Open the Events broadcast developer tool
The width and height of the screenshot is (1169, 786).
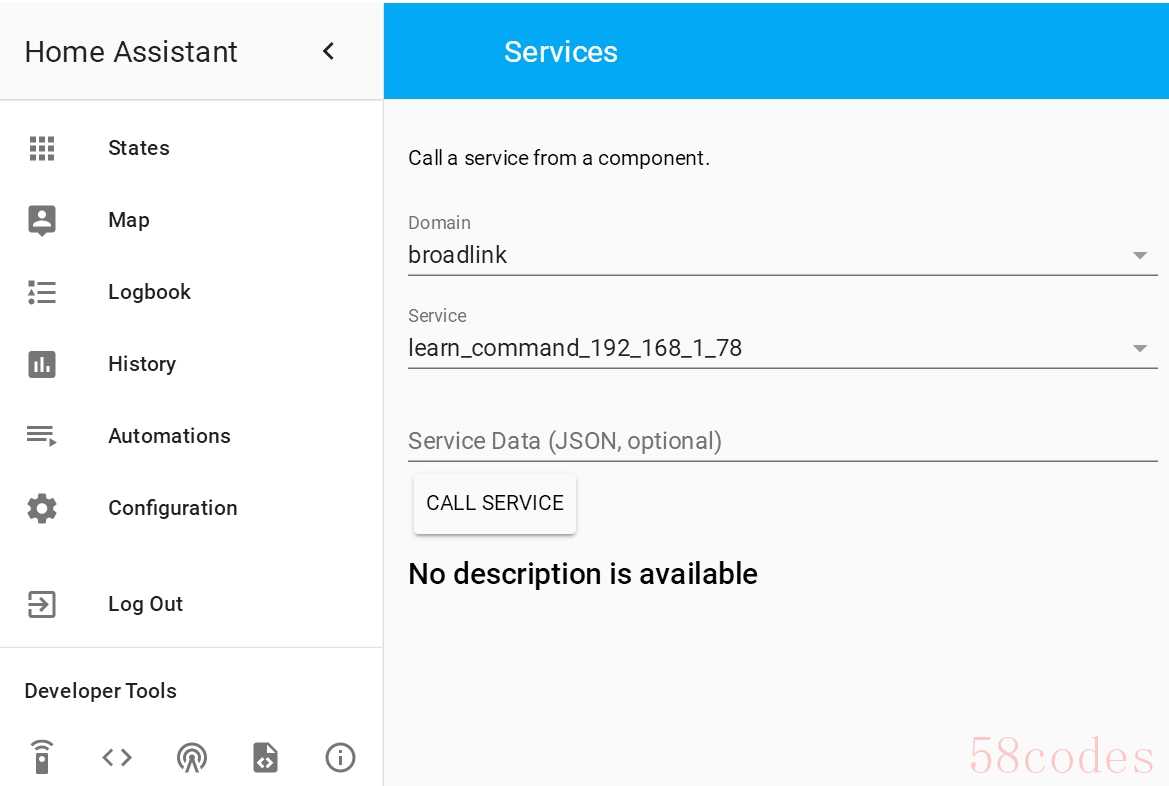pos(191,757)
